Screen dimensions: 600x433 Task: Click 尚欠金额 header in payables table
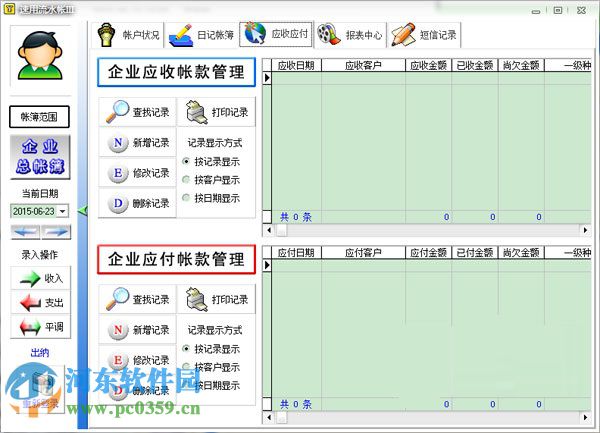(521, 252)
